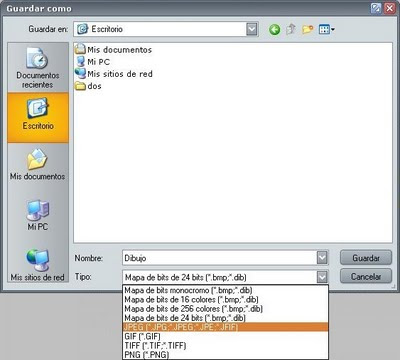Close the Guardar como dialog
The width and height of the screenshot is (400, 360).
point(389,8)
